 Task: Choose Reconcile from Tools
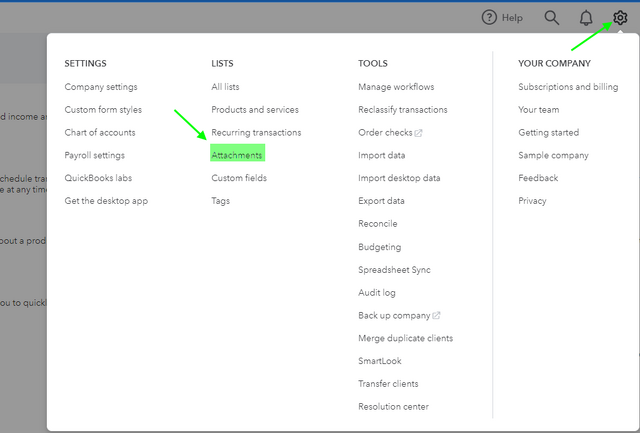(378, 224)
